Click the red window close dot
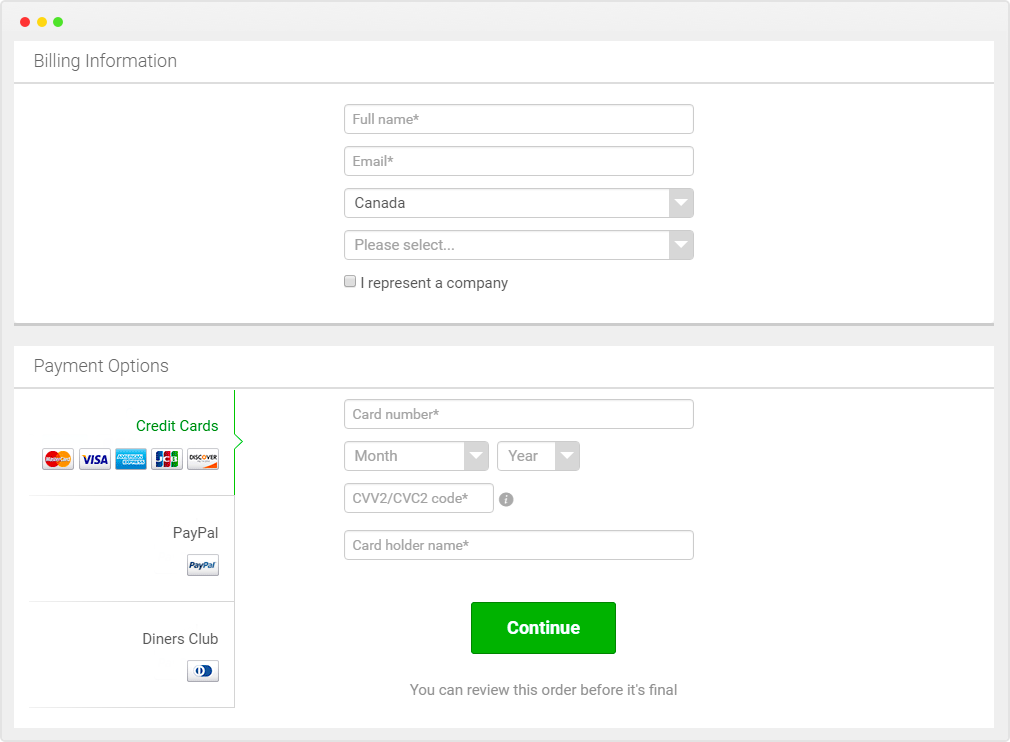 pyautogui.click(x=25, y=22)
